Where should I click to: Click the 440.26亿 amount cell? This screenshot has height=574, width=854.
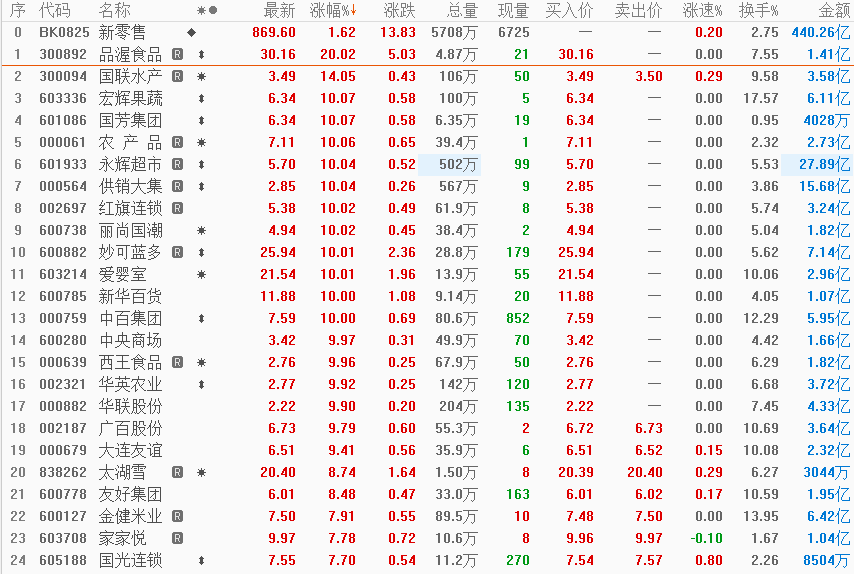pyautogui.click(x=821, y=33)
